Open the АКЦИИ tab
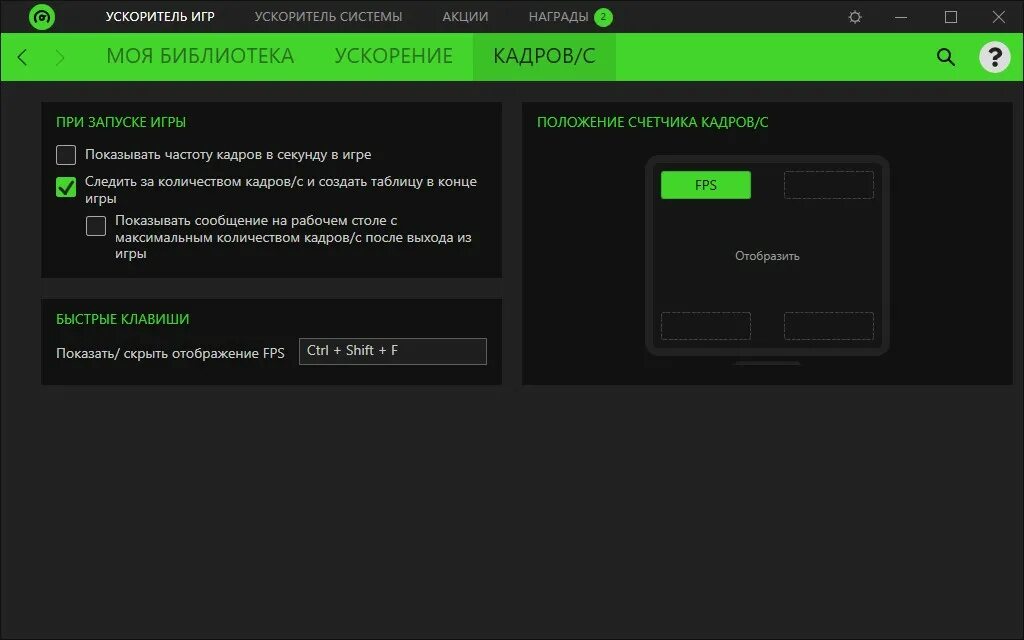Viewport: 1024px width, 640px height. pos(465,17)
